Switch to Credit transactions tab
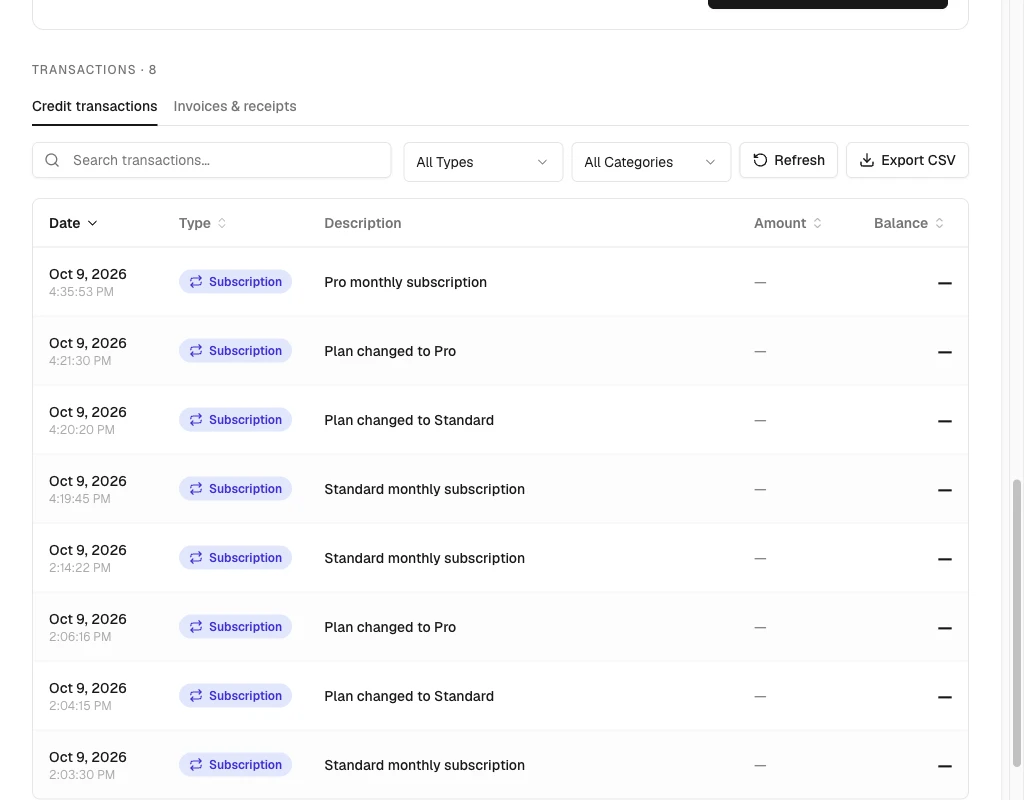The height and width of the screenshot is (800, 1024). [95, 106]
